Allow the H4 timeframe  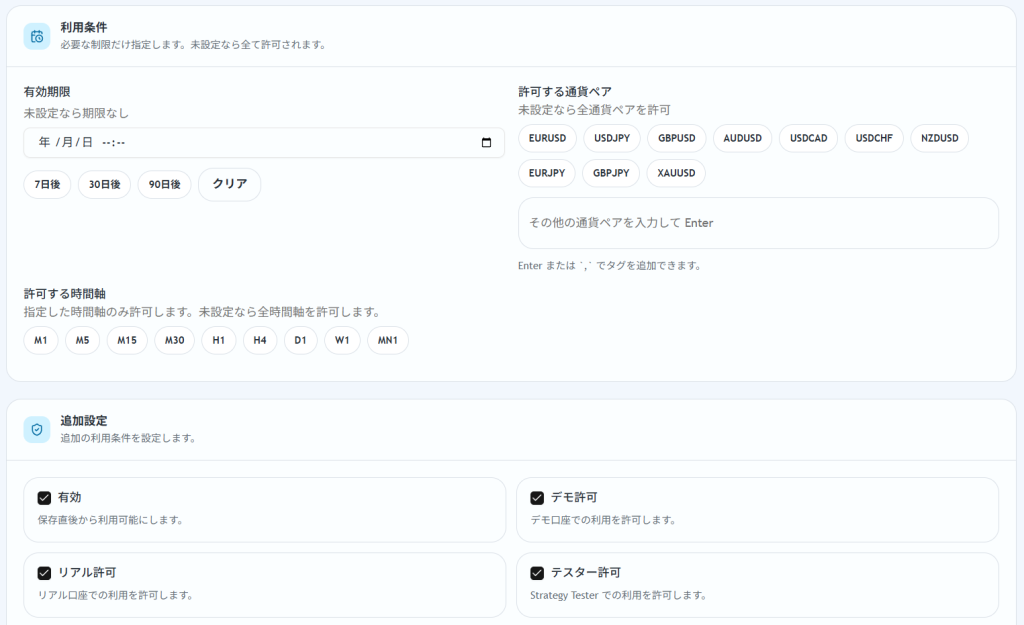[x=260, y=341]
